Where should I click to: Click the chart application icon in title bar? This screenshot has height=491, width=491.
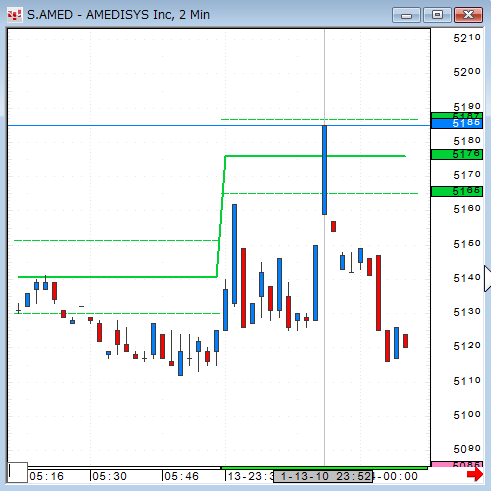tap(14, 15)
